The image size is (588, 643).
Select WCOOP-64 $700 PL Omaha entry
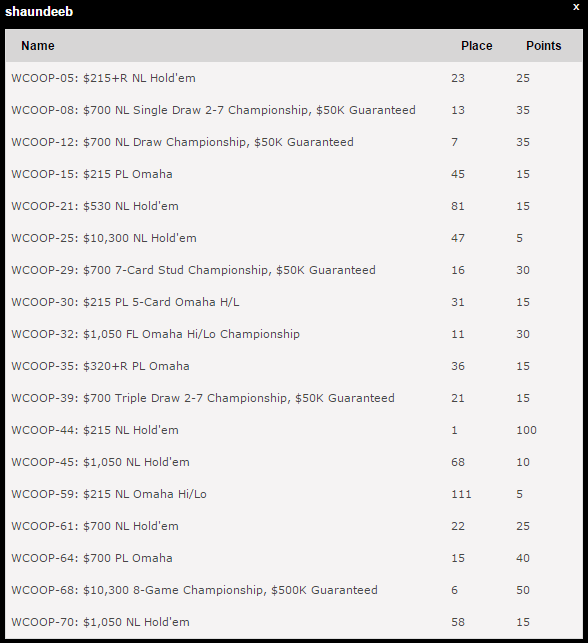pos(294,558)
